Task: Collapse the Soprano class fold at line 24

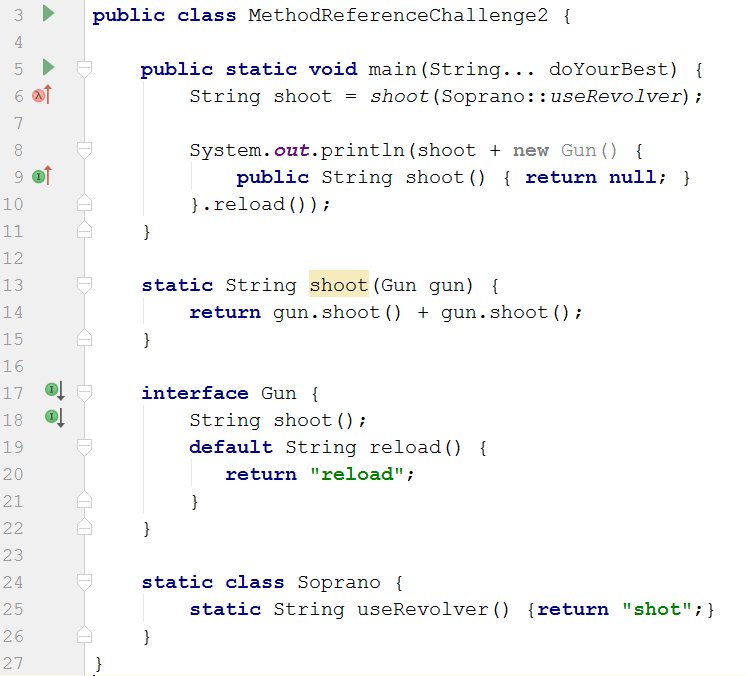Action: tap(84, 582)
